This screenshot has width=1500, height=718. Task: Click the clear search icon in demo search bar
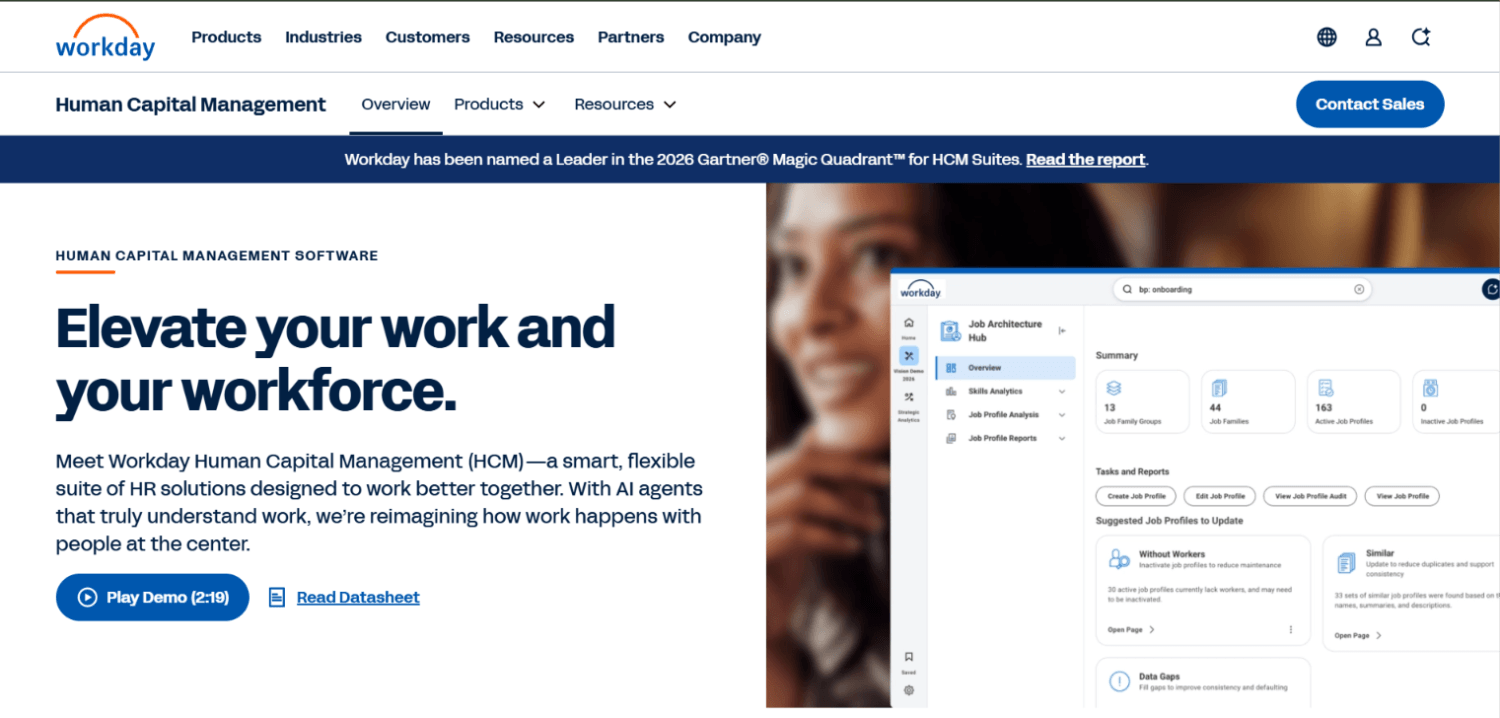pyautogui.click(x=1359, y=289)
